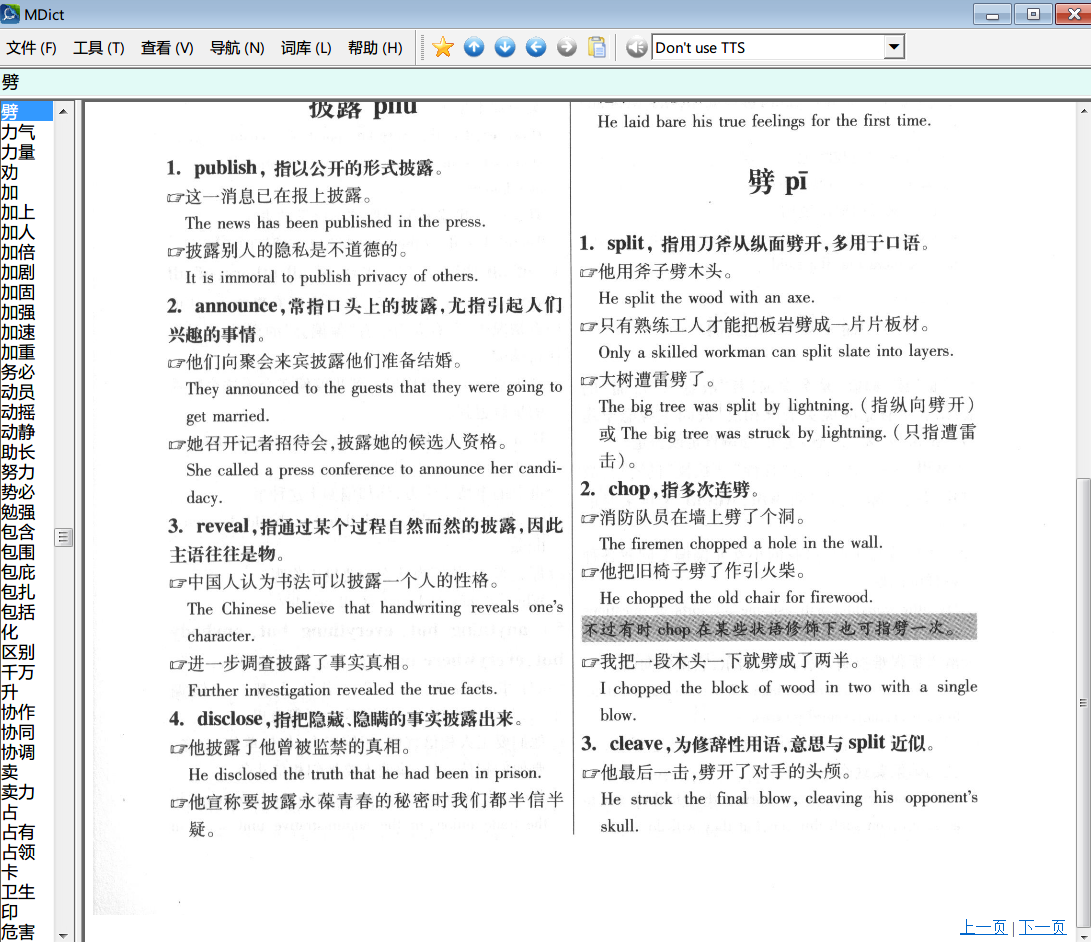The width and height of the screenshot is (1091, 942).
Task: Select 加重 in the word list
Action: tap(18, 352)
